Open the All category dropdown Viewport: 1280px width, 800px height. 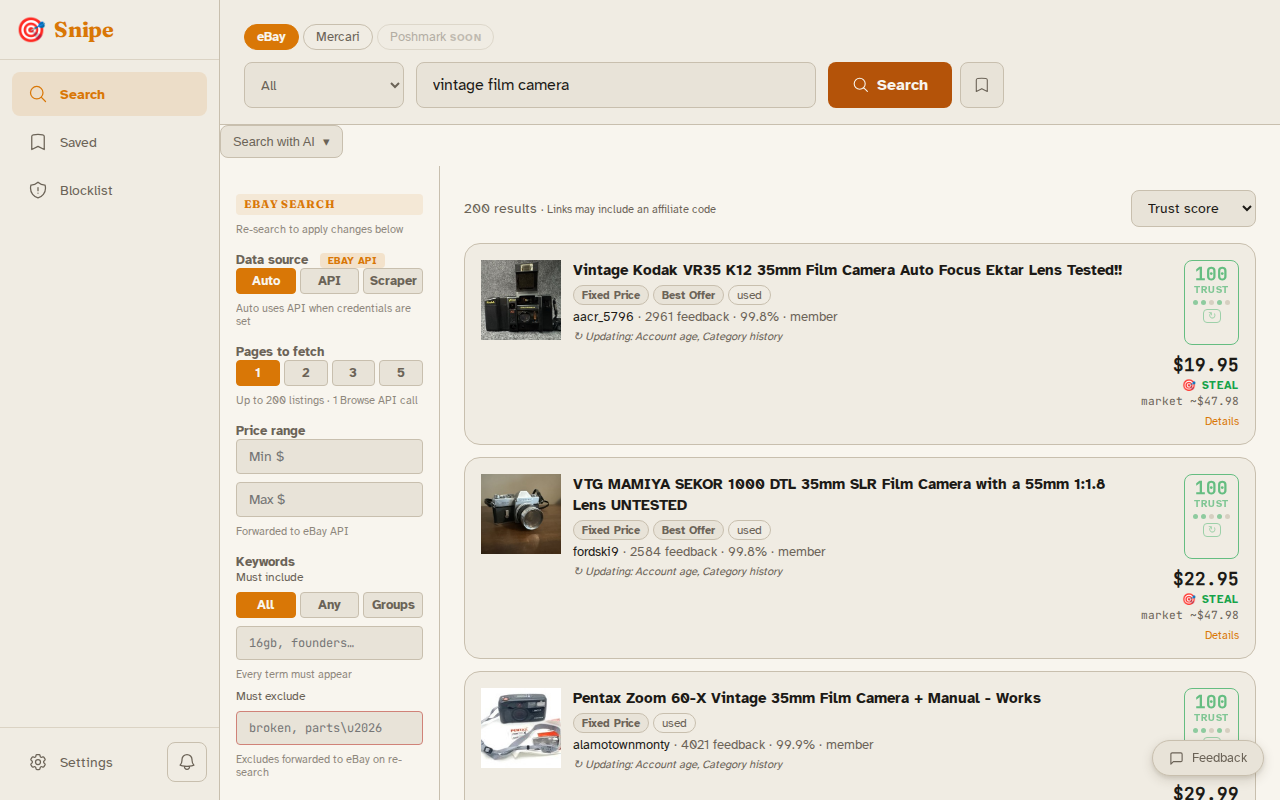(x=324, y=85)
